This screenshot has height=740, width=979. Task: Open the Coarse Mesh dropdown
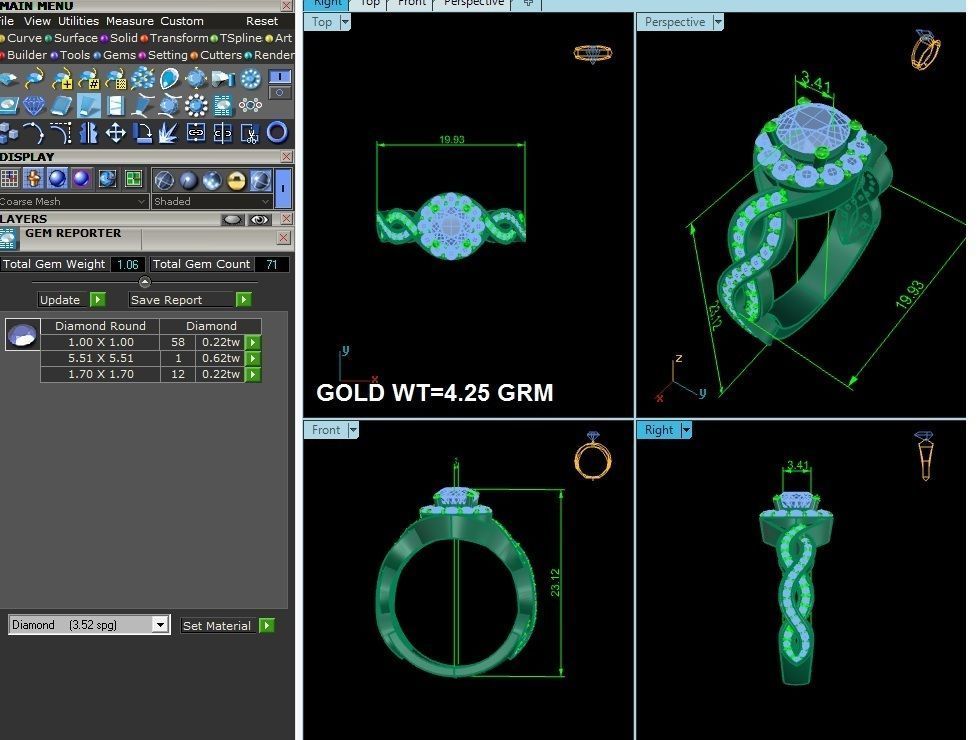[x=74, y=202]
